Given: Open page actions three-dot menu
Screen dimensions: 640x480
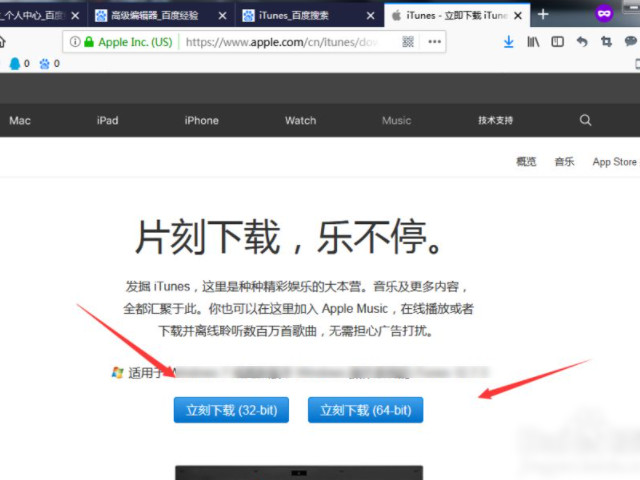Looking at the screenshot, I should (434, 42).
